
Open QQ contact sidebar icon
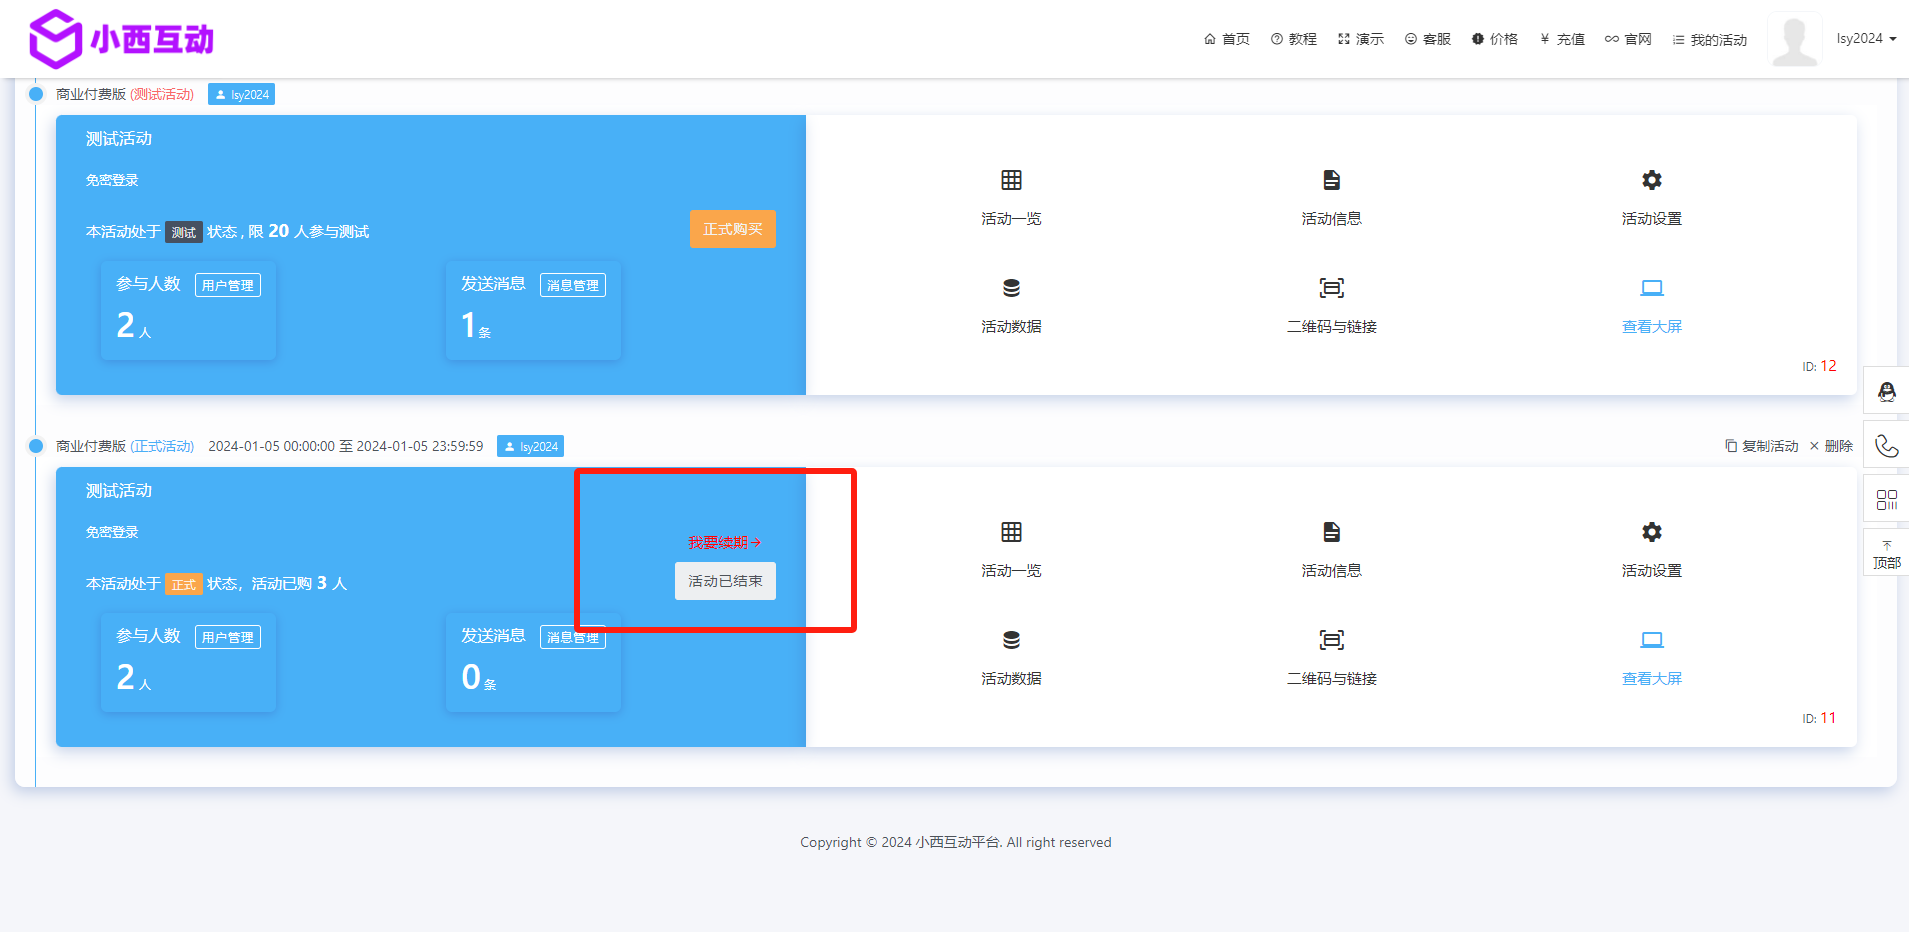[1886, 391]
